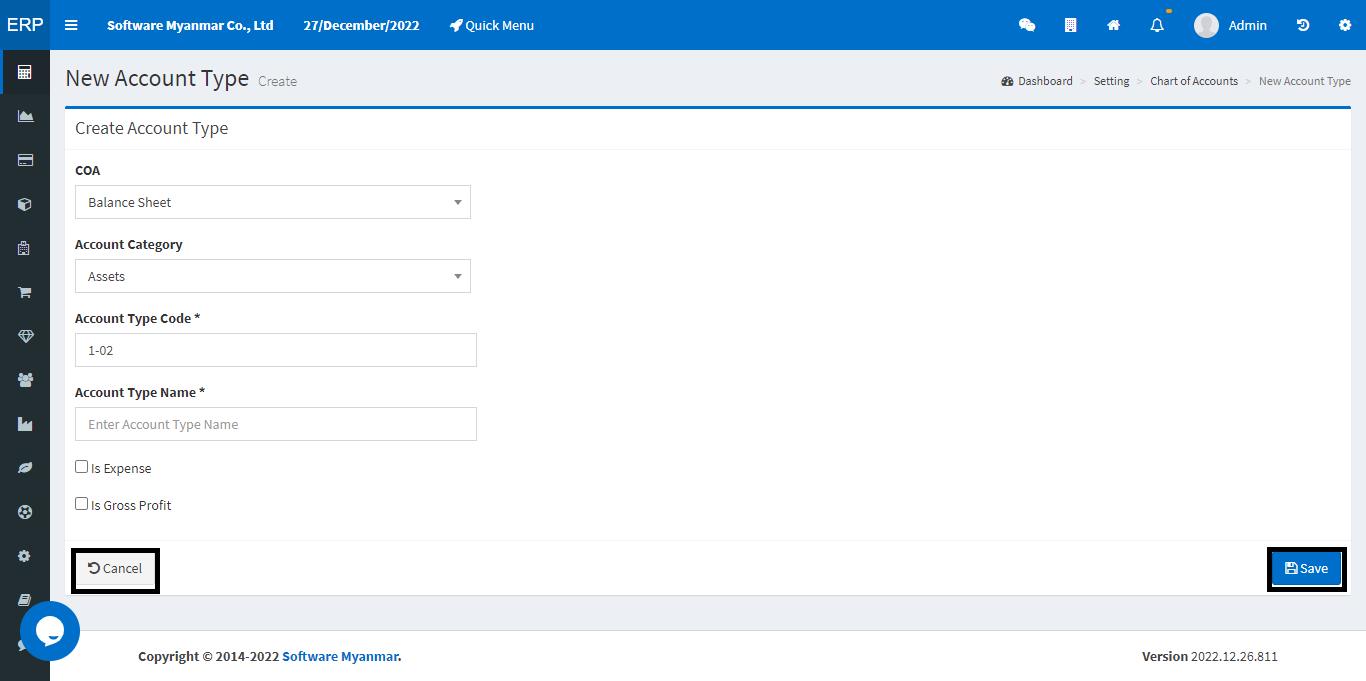Open the leaf sidebar icon

[25, 468]
